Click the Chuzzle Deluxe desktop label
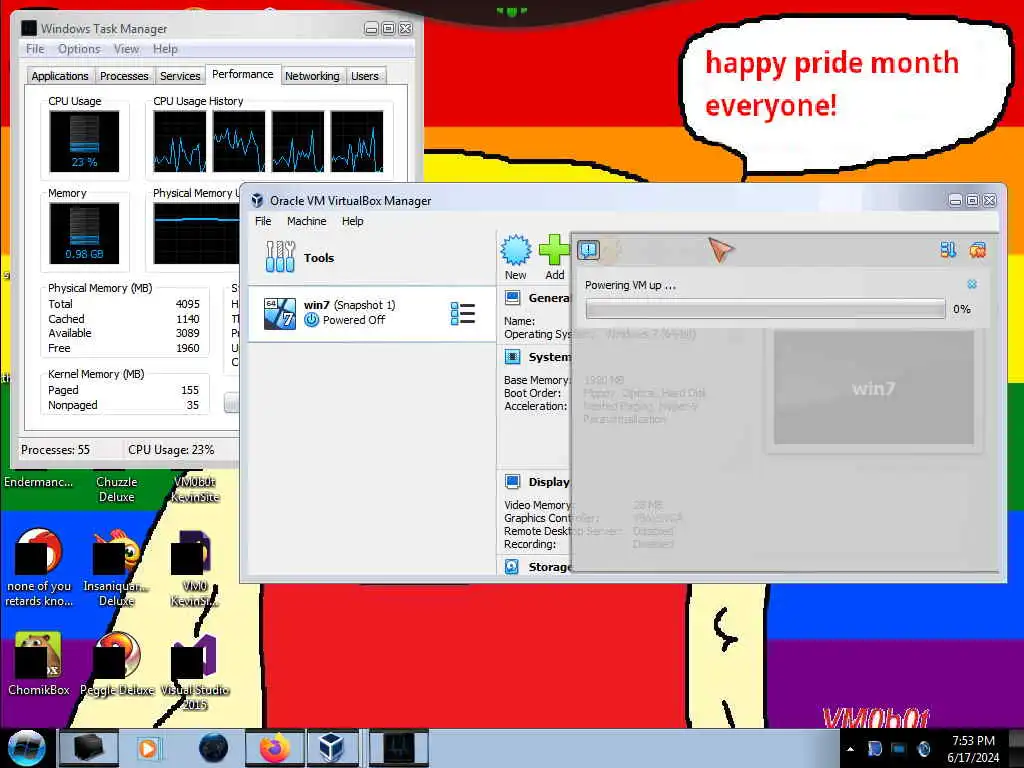Screen dimensions: 1024x768 117,489
